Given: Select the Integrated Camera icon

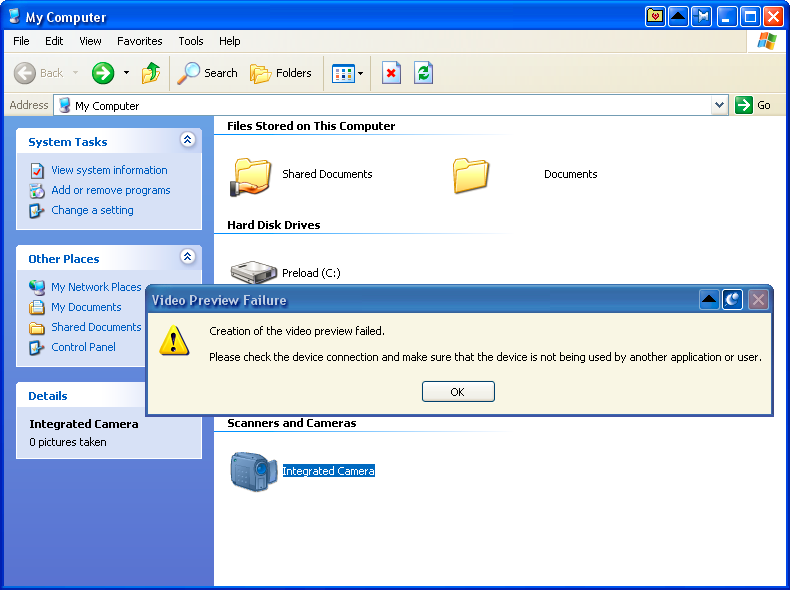Looking at the screenshot, I should point(253,471).
